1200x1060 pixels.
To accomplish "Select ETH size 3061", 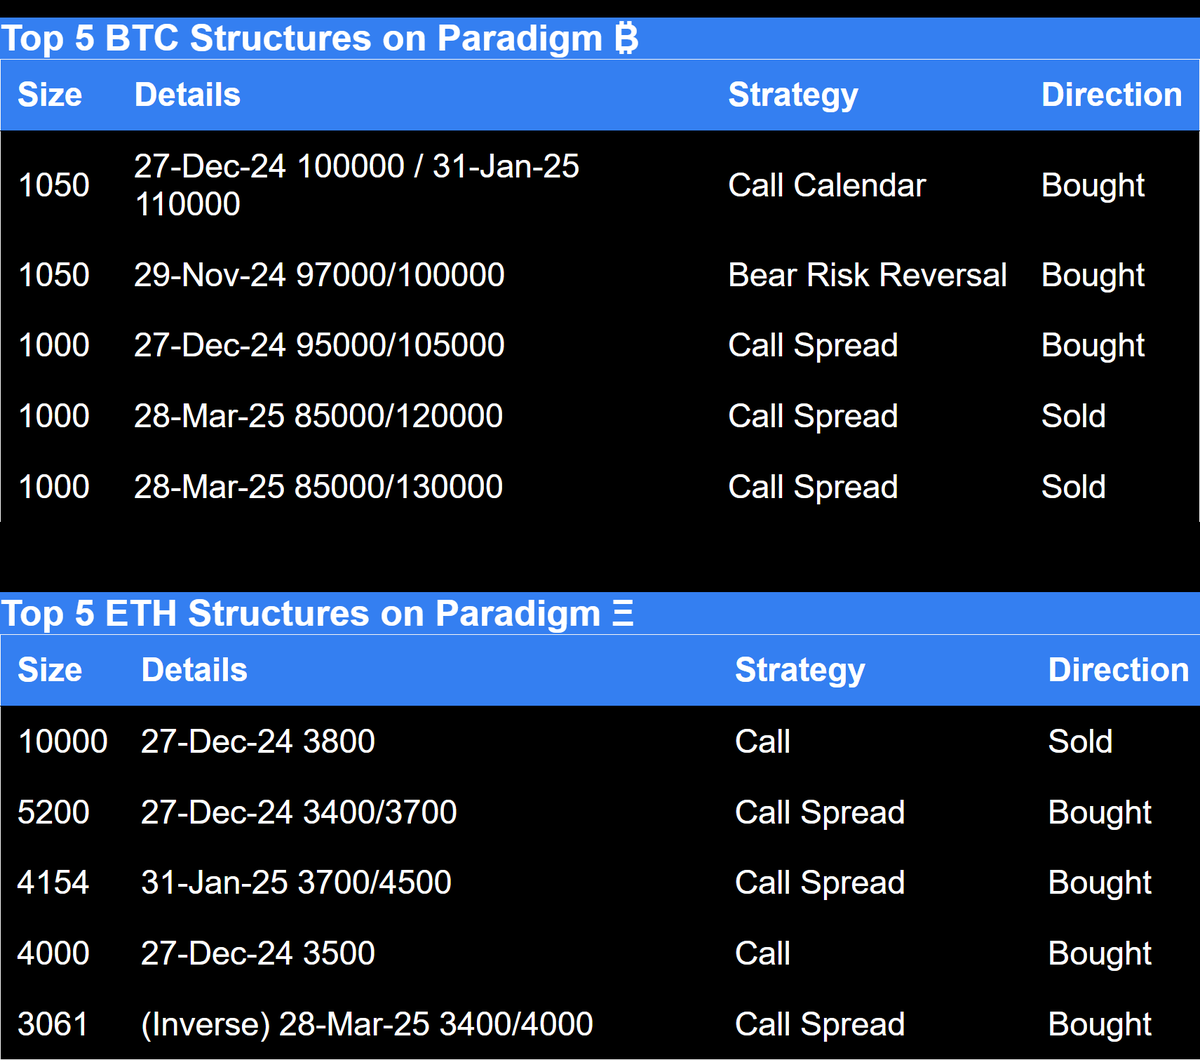I will click(54, 1024).
